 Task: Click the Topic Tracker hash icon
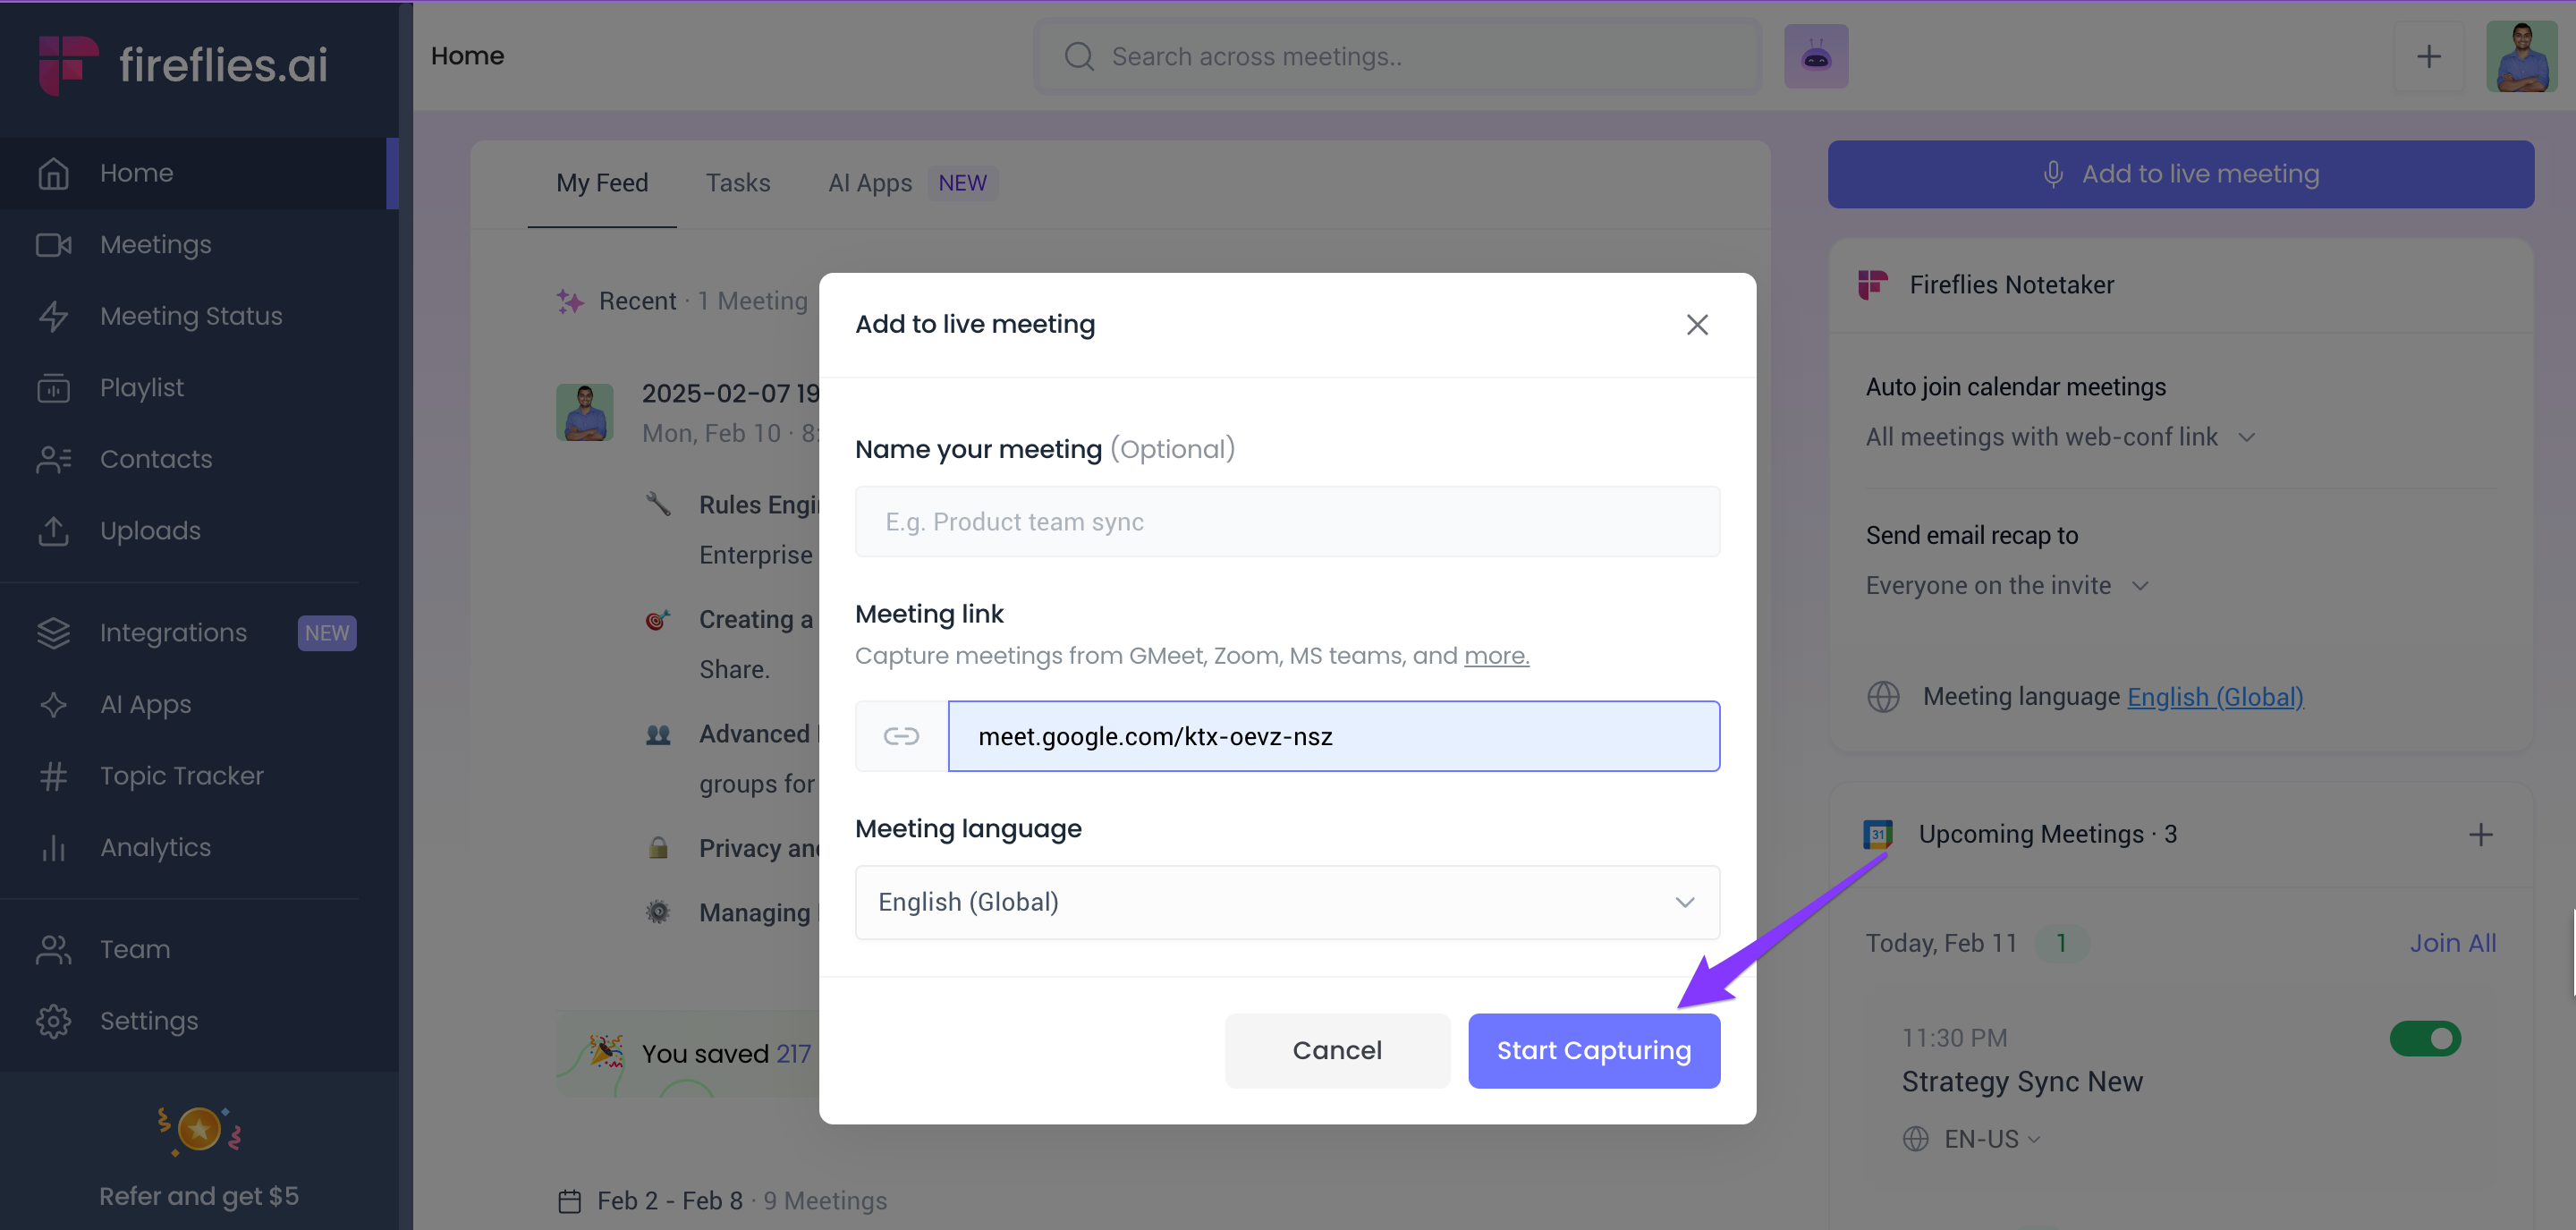point(53,776)
